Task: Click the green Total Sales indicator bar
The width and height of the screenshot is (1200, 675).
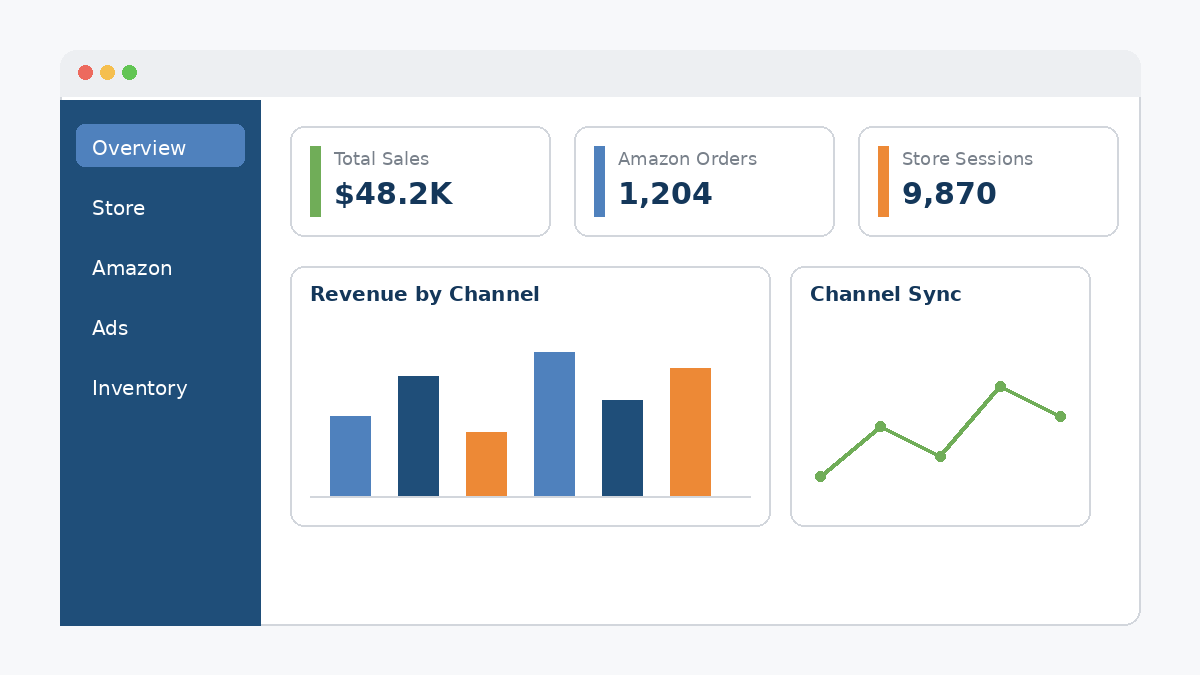Action: (315, 181)
